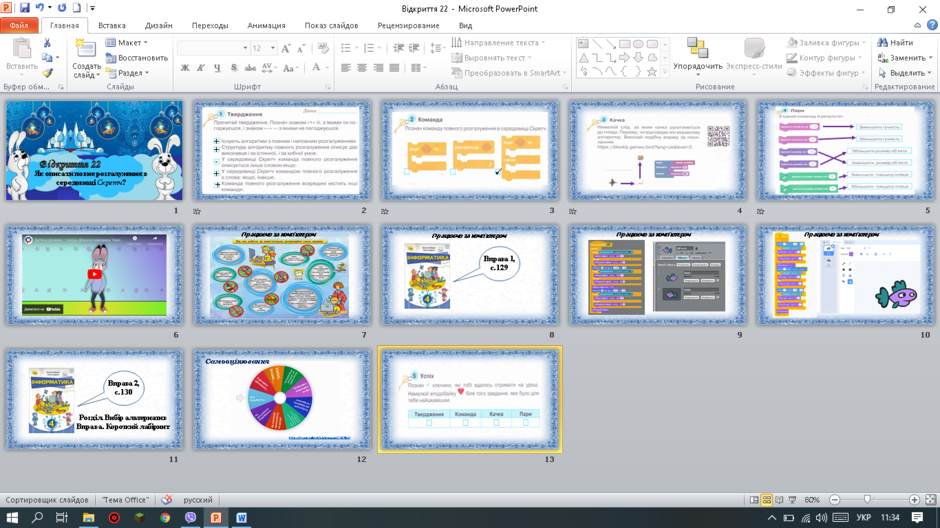
Task: Click Создать слайд new slide button
Action: (86, 58)
